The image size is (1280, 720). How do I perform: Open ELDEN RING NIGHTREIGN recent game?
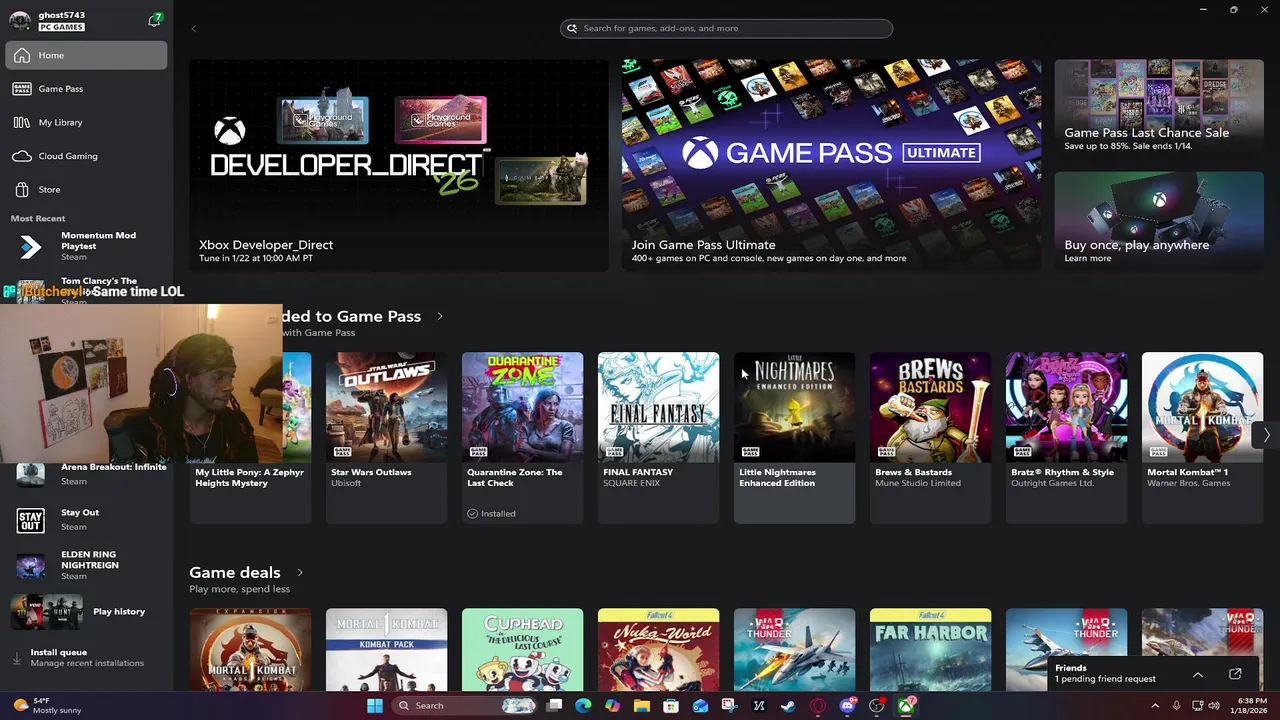[x=86, y=565]
